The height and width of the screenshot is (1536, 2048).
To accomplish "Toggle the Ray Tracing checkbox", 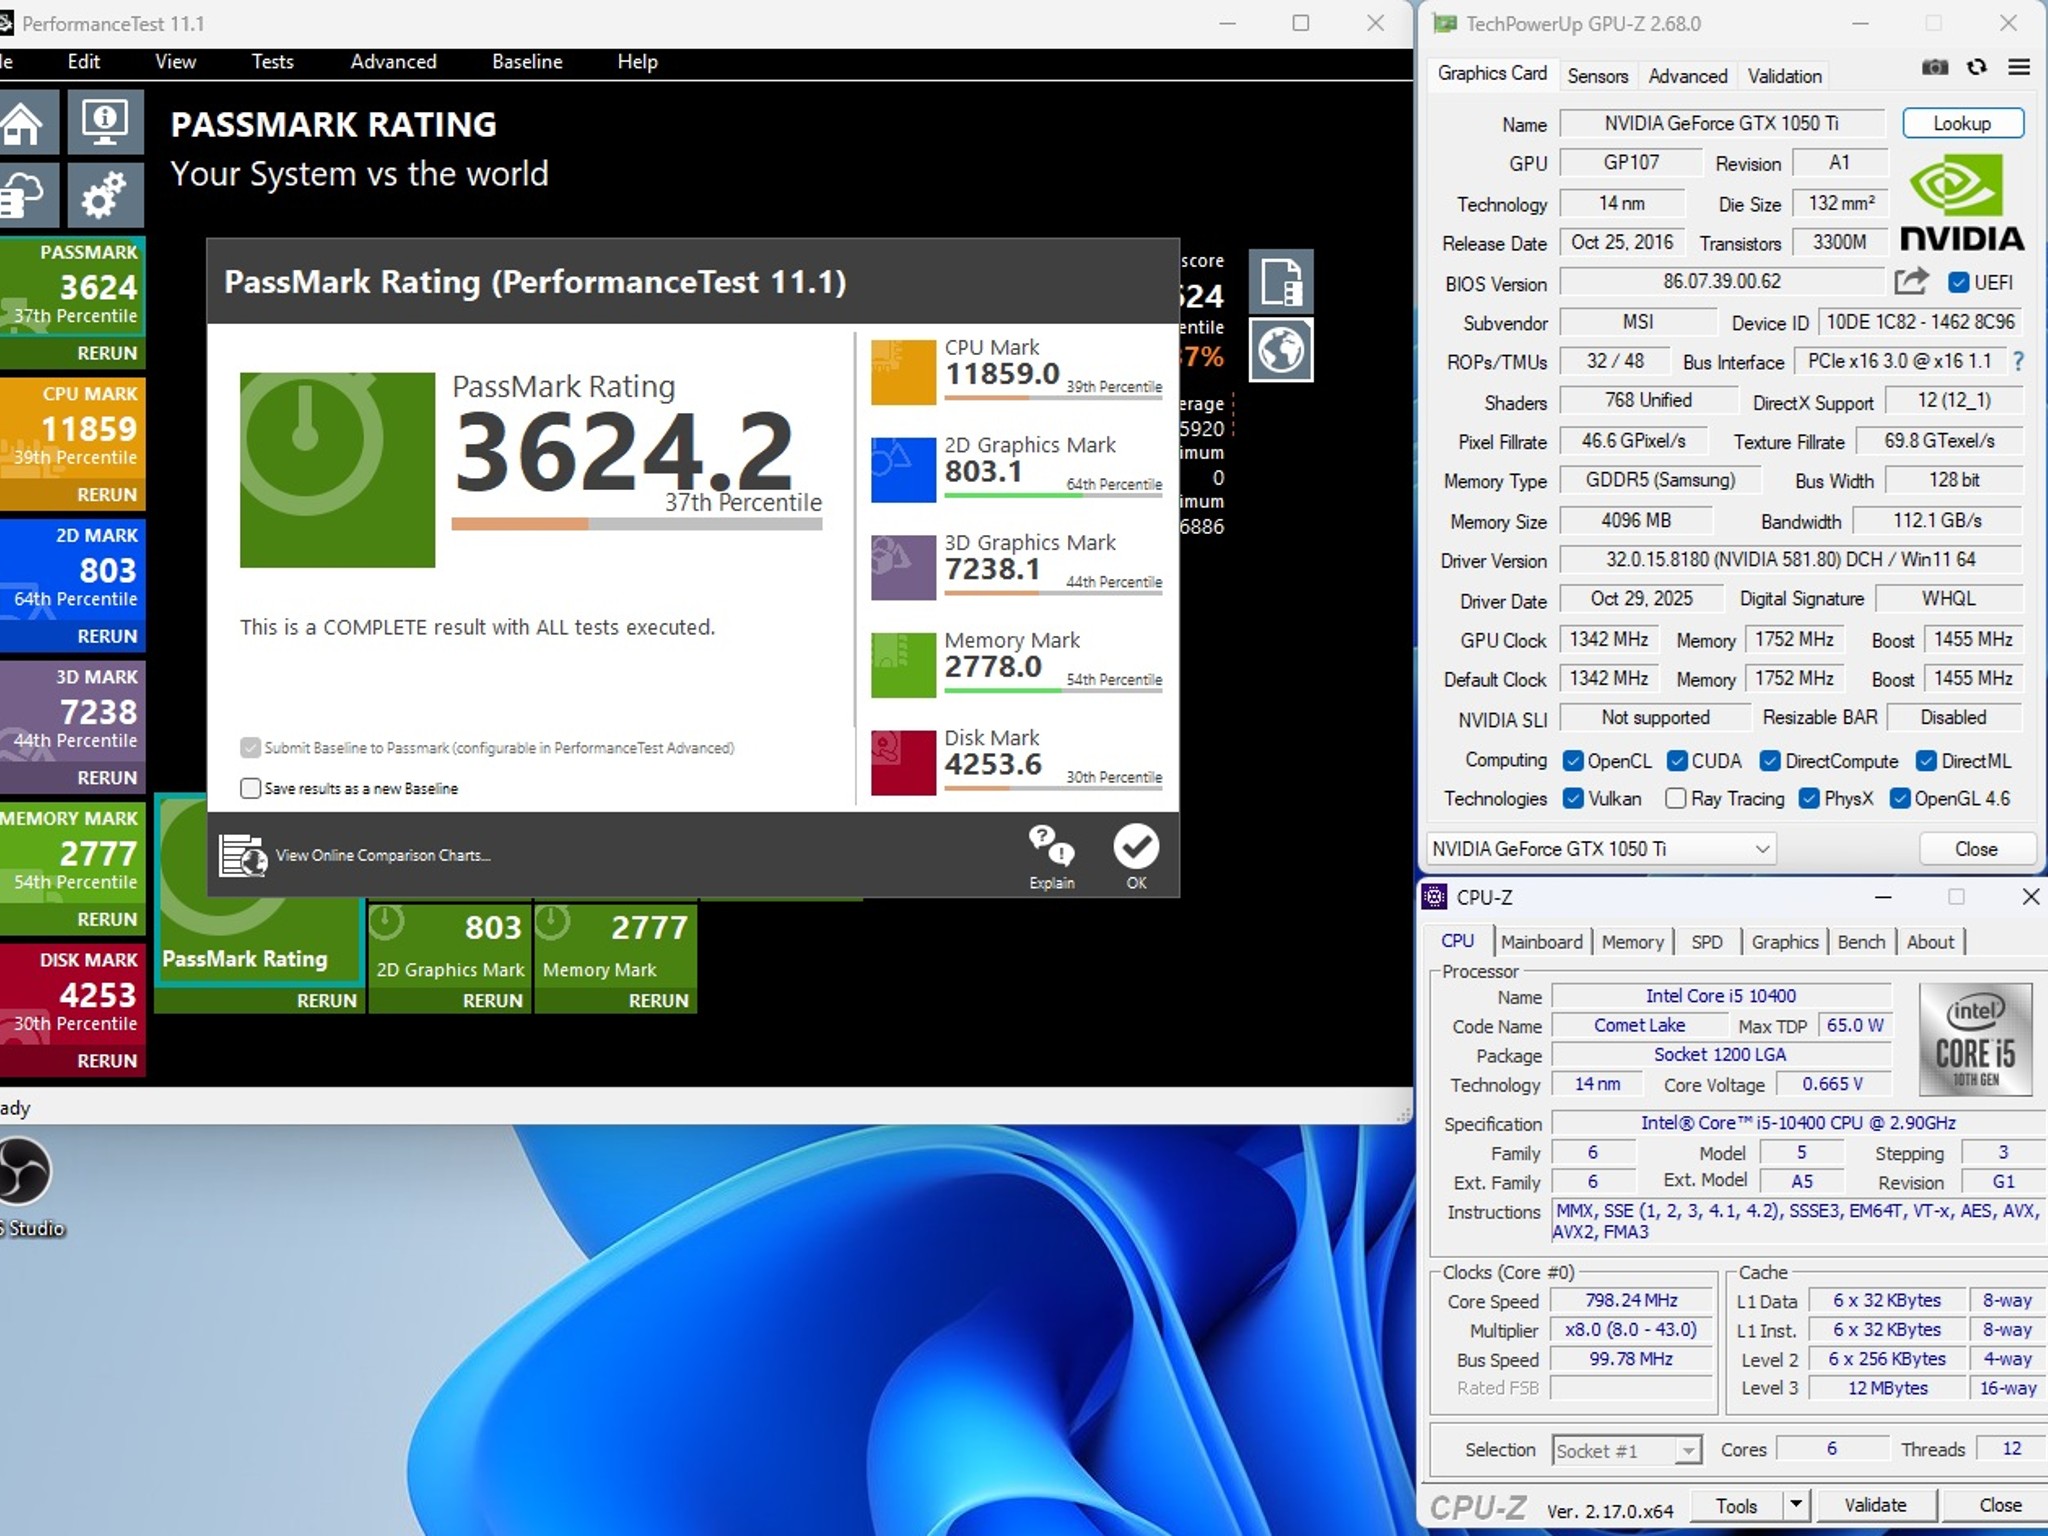I will pyautogui.click(x=1676, y=798).
